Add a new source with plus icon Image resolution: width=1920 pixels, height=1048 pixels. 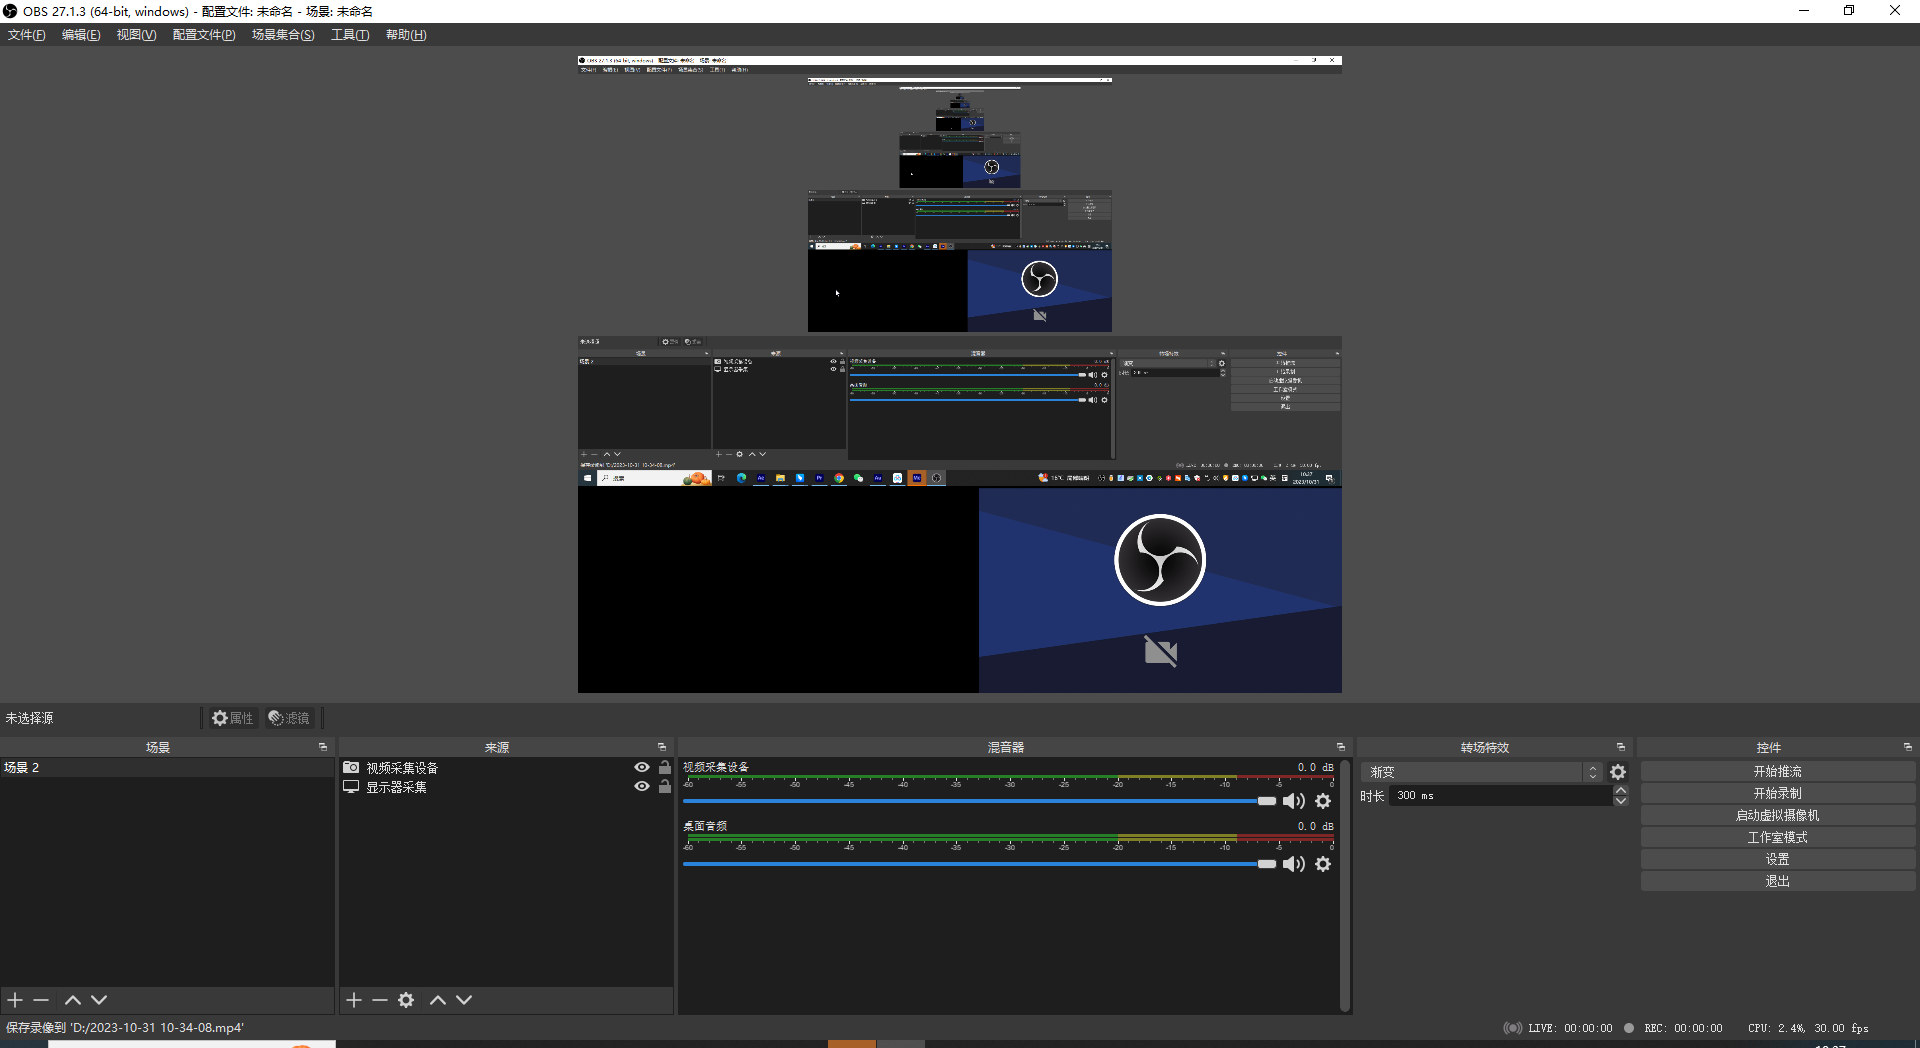[354, 1000]
